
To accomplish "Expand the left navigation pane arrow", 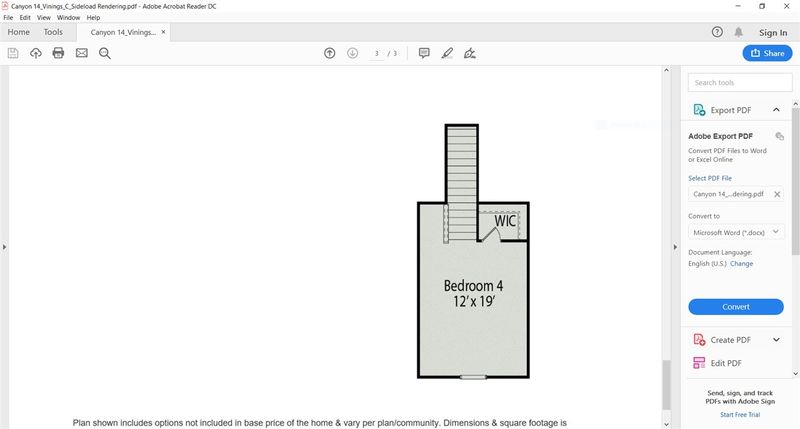I will pyautogui.click(x=5, y=247).
